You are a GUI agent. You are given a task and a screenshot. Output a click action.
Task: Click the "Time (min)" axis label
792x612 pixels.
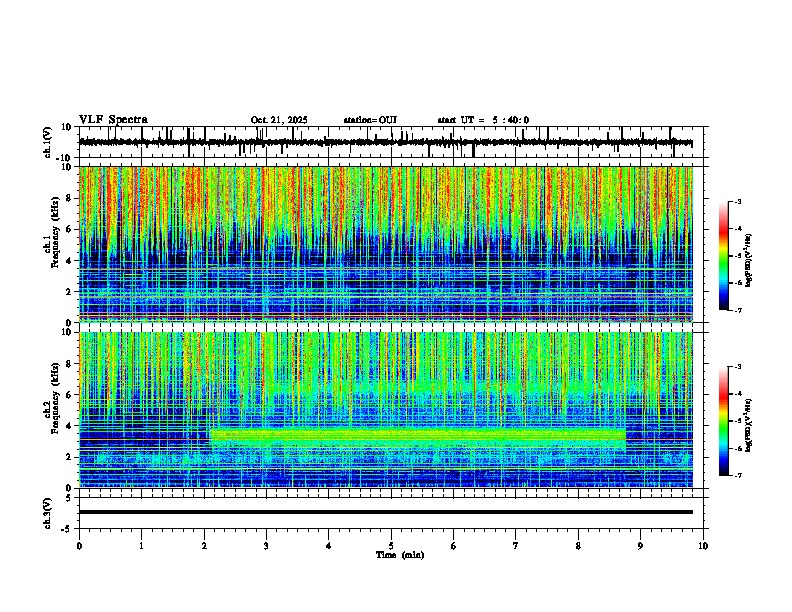400,555
